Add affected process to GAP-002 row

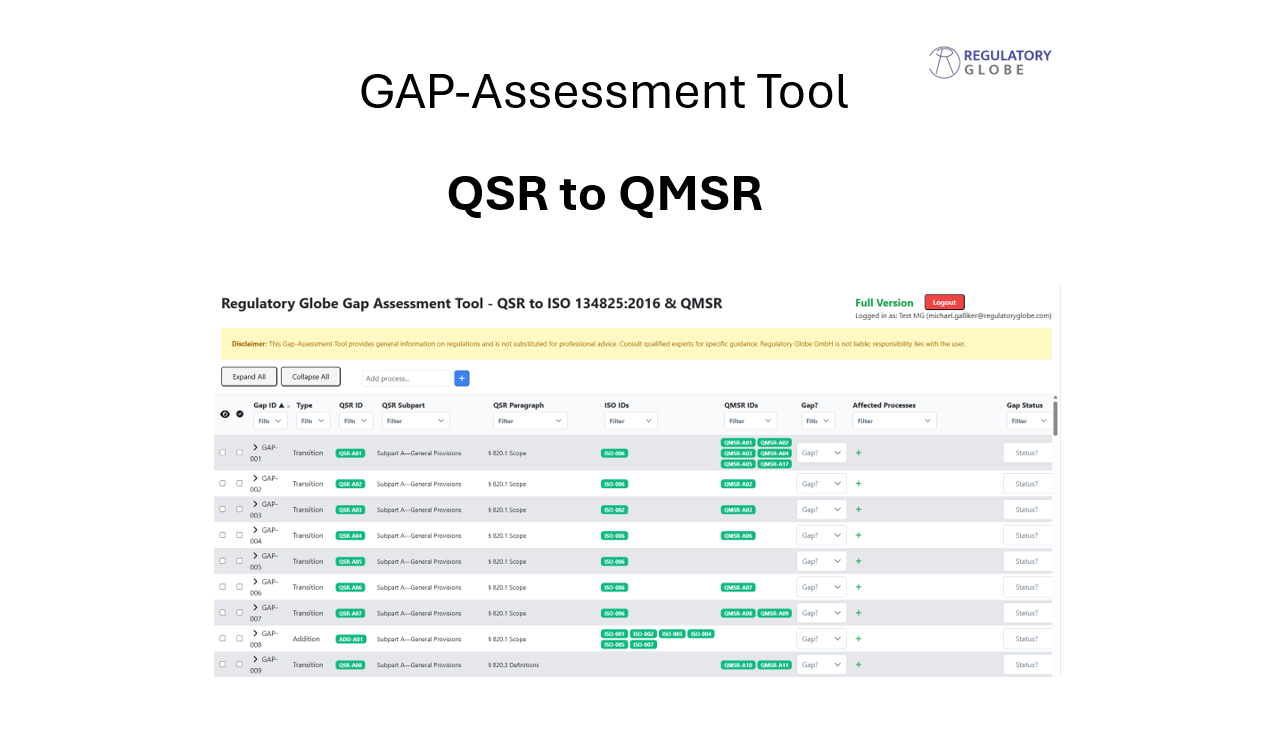[x=858, y=484]
